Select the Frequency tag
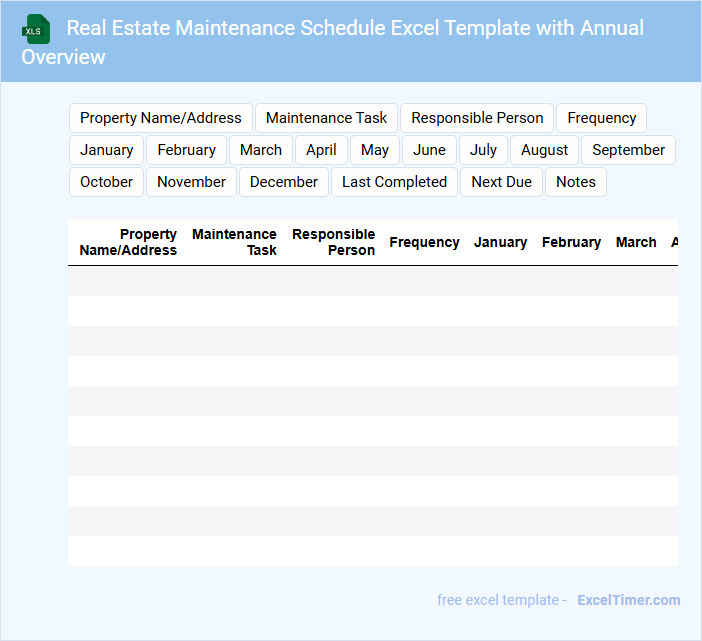 pyautogui.click(x=601, y=118)
